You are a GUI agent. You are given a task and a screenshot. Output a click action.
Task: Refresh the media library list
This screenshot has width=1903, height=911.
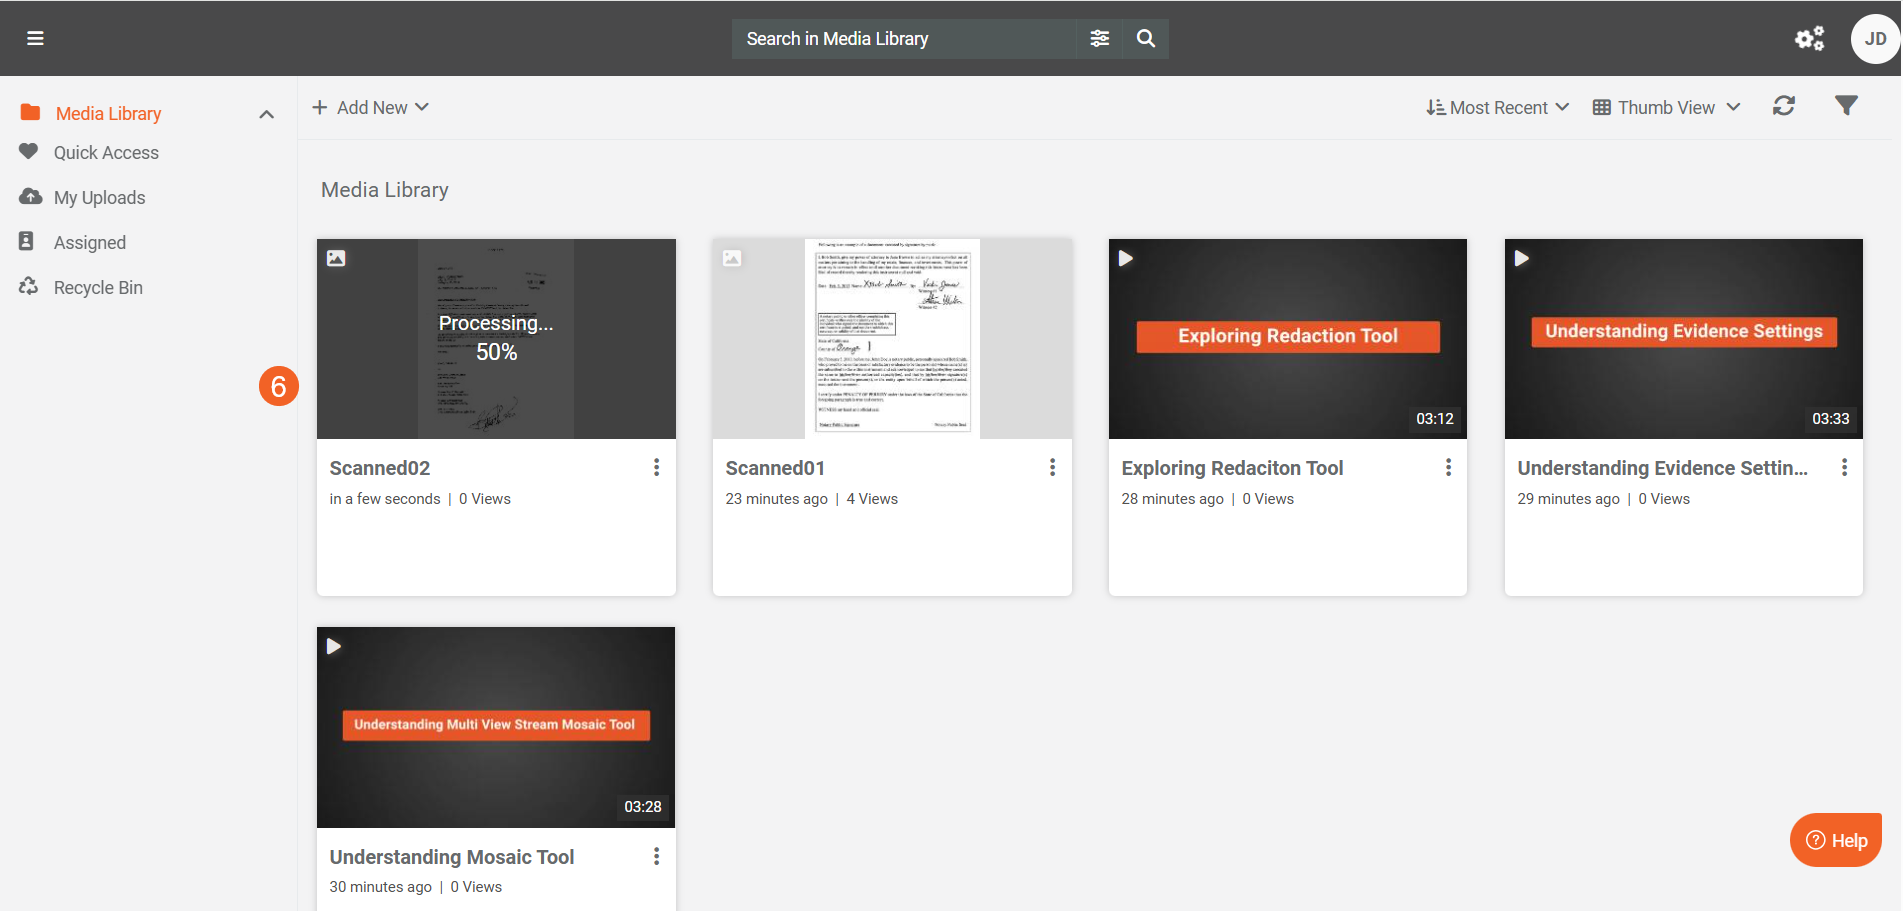coord(1783,106)
